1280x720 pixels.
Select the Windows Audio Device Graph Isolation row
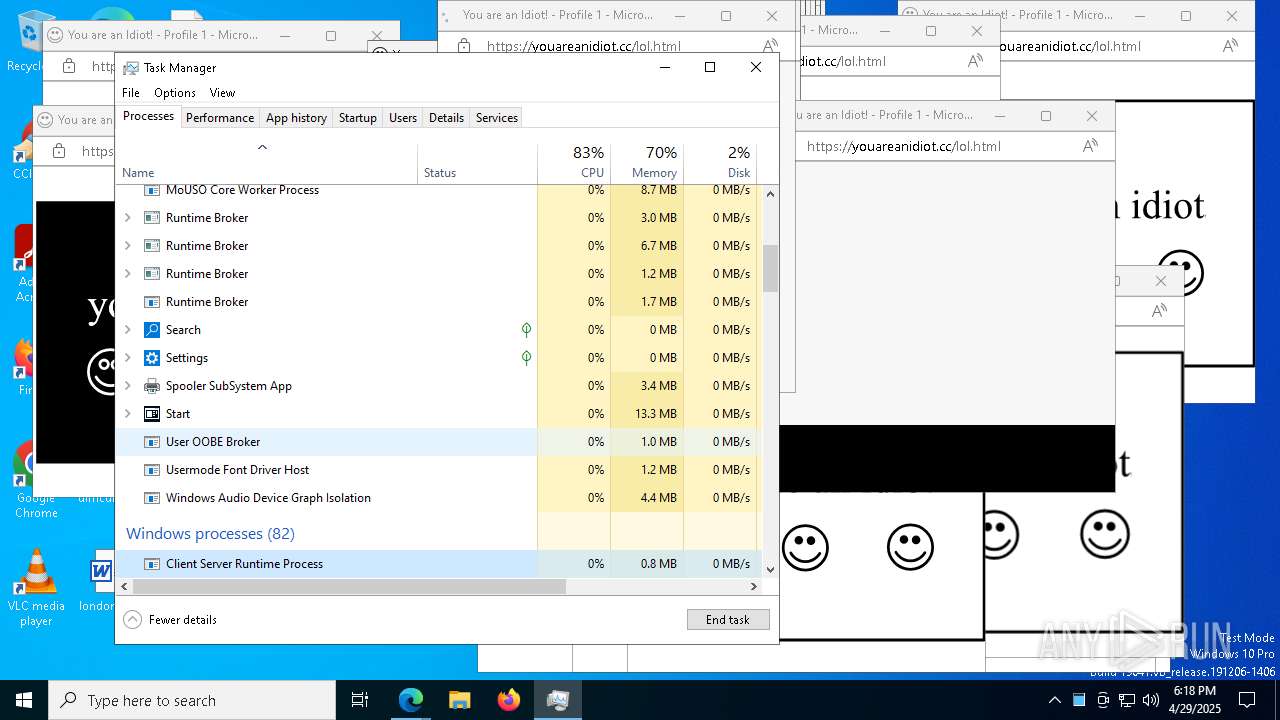pyautogui.click(x=438, y=497)
